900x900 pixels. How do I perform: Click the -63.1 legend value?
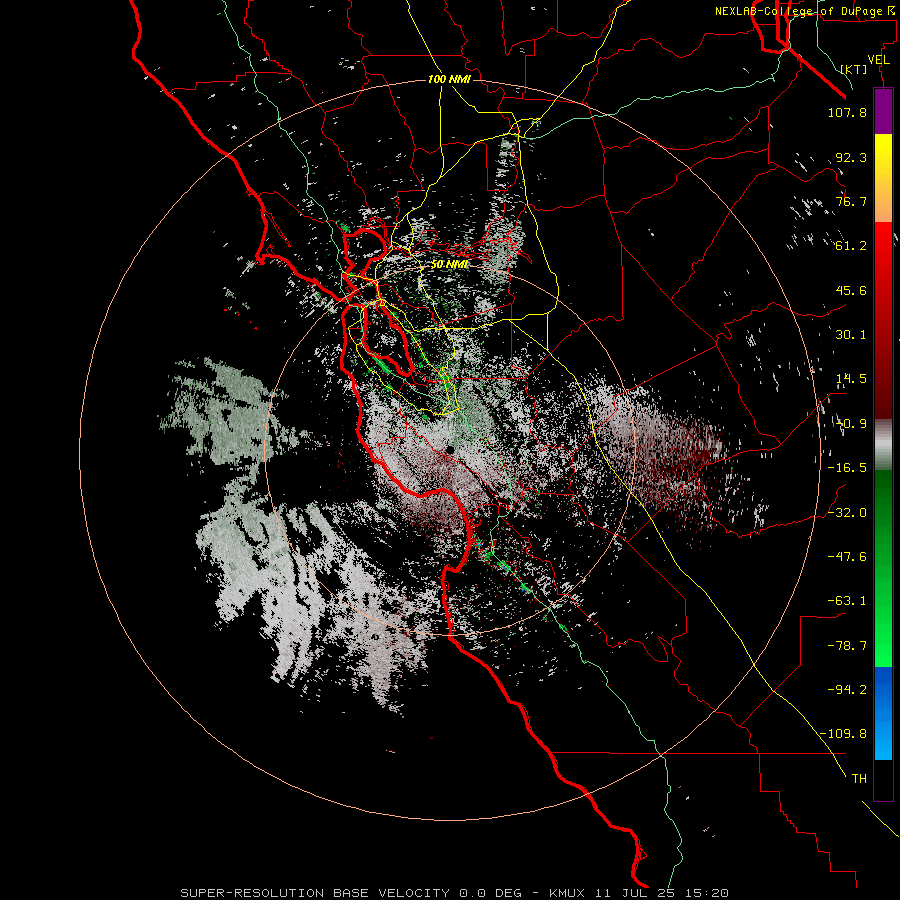click(847, 601)
